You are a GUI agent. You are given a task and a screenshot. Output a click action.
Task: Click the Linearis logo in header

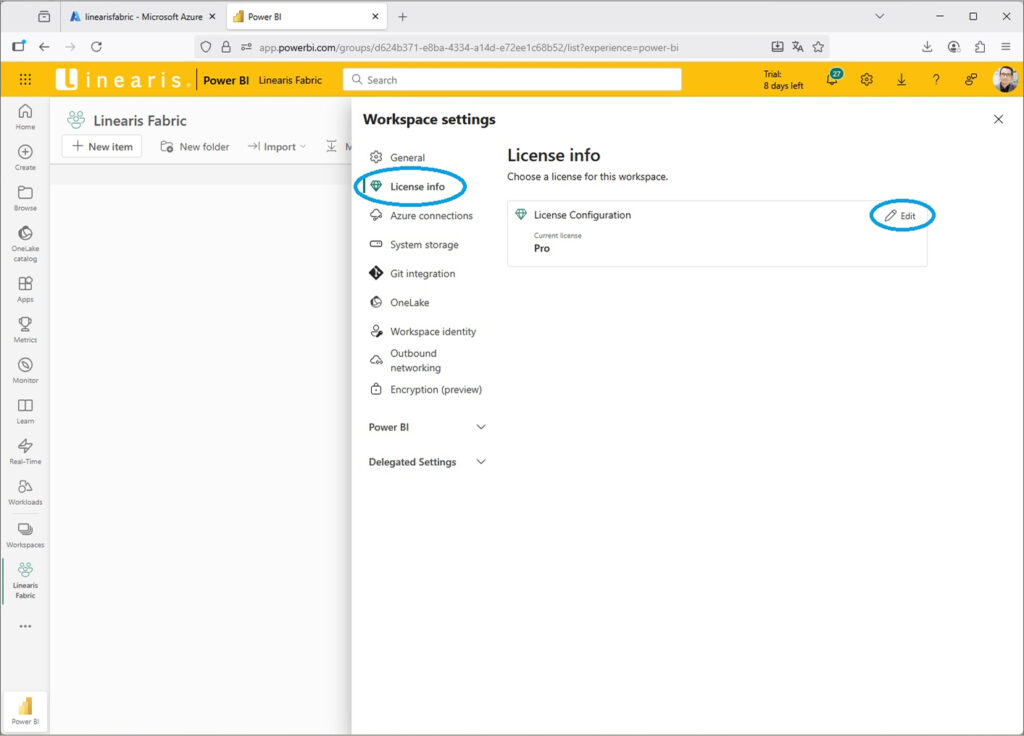pos(122,79)
